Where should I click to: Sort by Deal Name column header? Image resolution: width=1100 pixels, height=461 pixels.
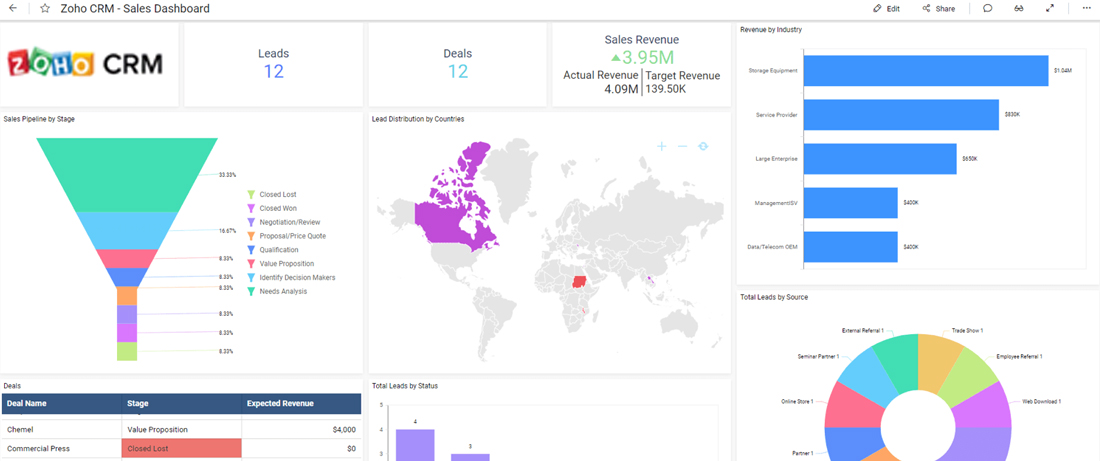(62, 403)
